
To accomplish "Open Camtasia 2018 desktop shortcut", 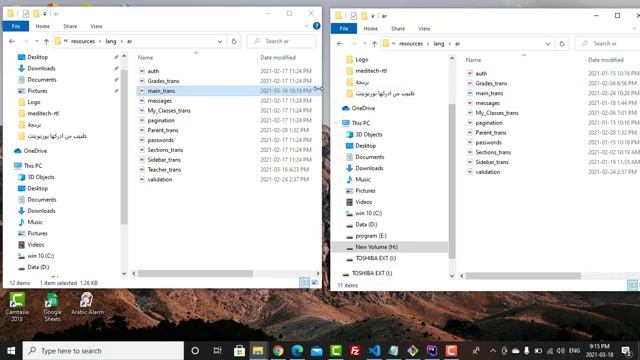I will pos(17,307).
